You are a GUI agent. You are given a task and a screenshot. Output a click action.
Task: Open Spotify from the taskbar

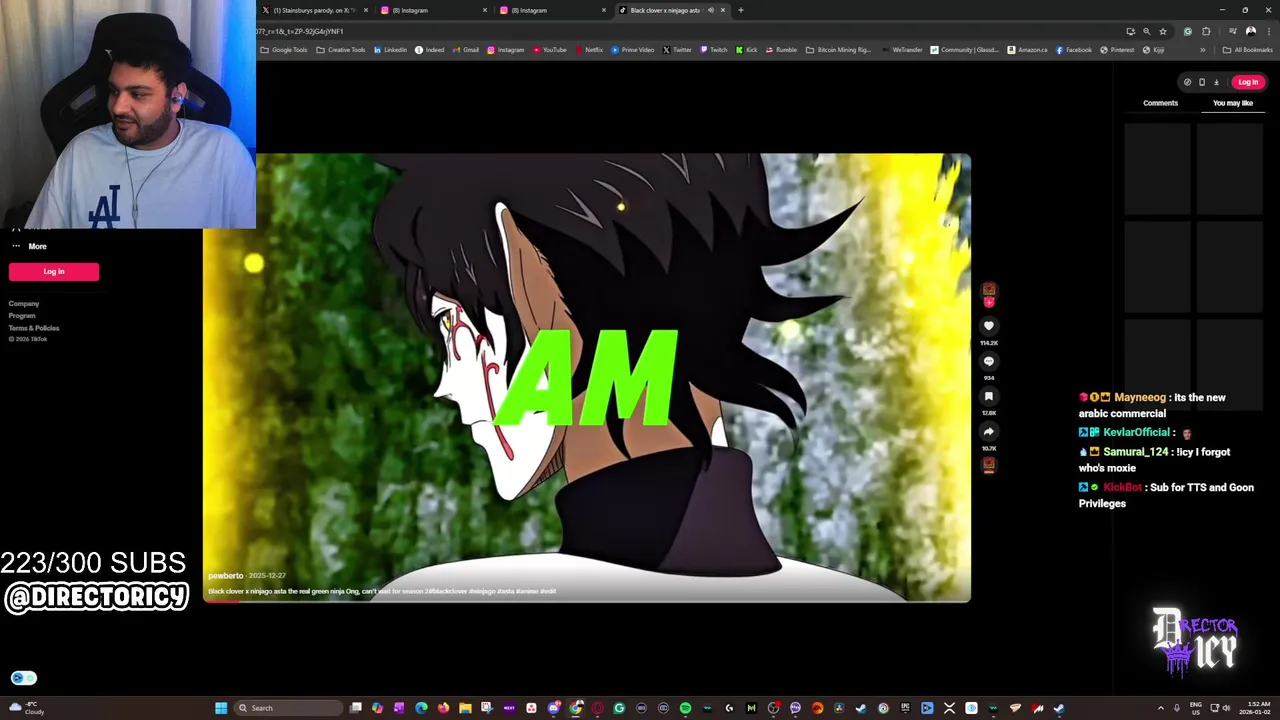coord(685,708)
